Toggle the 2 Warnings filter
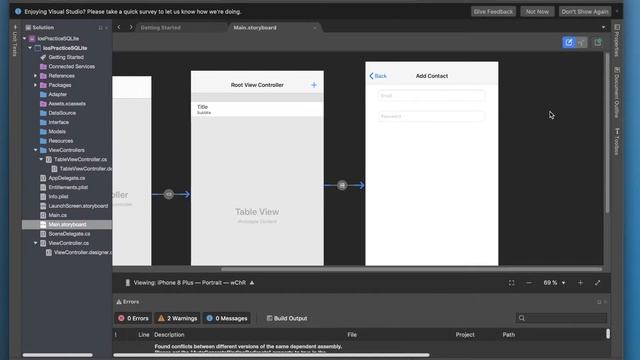Viewport: 640px width, 360px height. (x=178, y=318)
